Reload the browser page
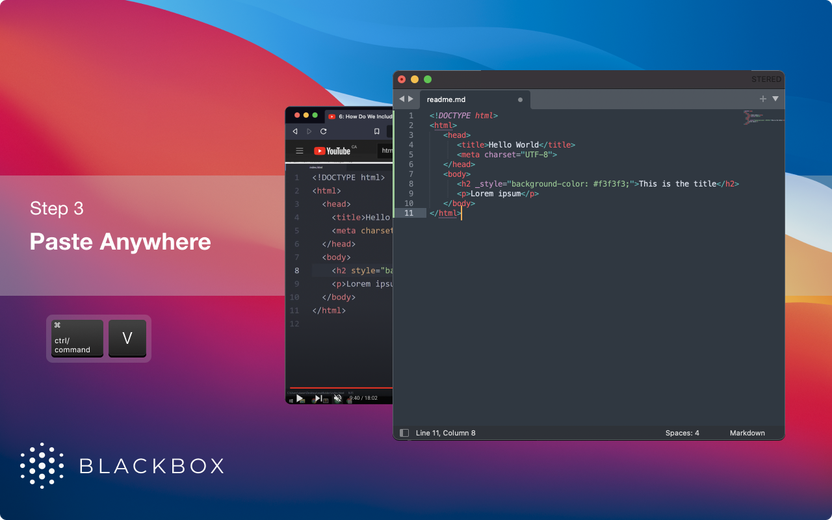832x520 pixels. coord(323,131)
